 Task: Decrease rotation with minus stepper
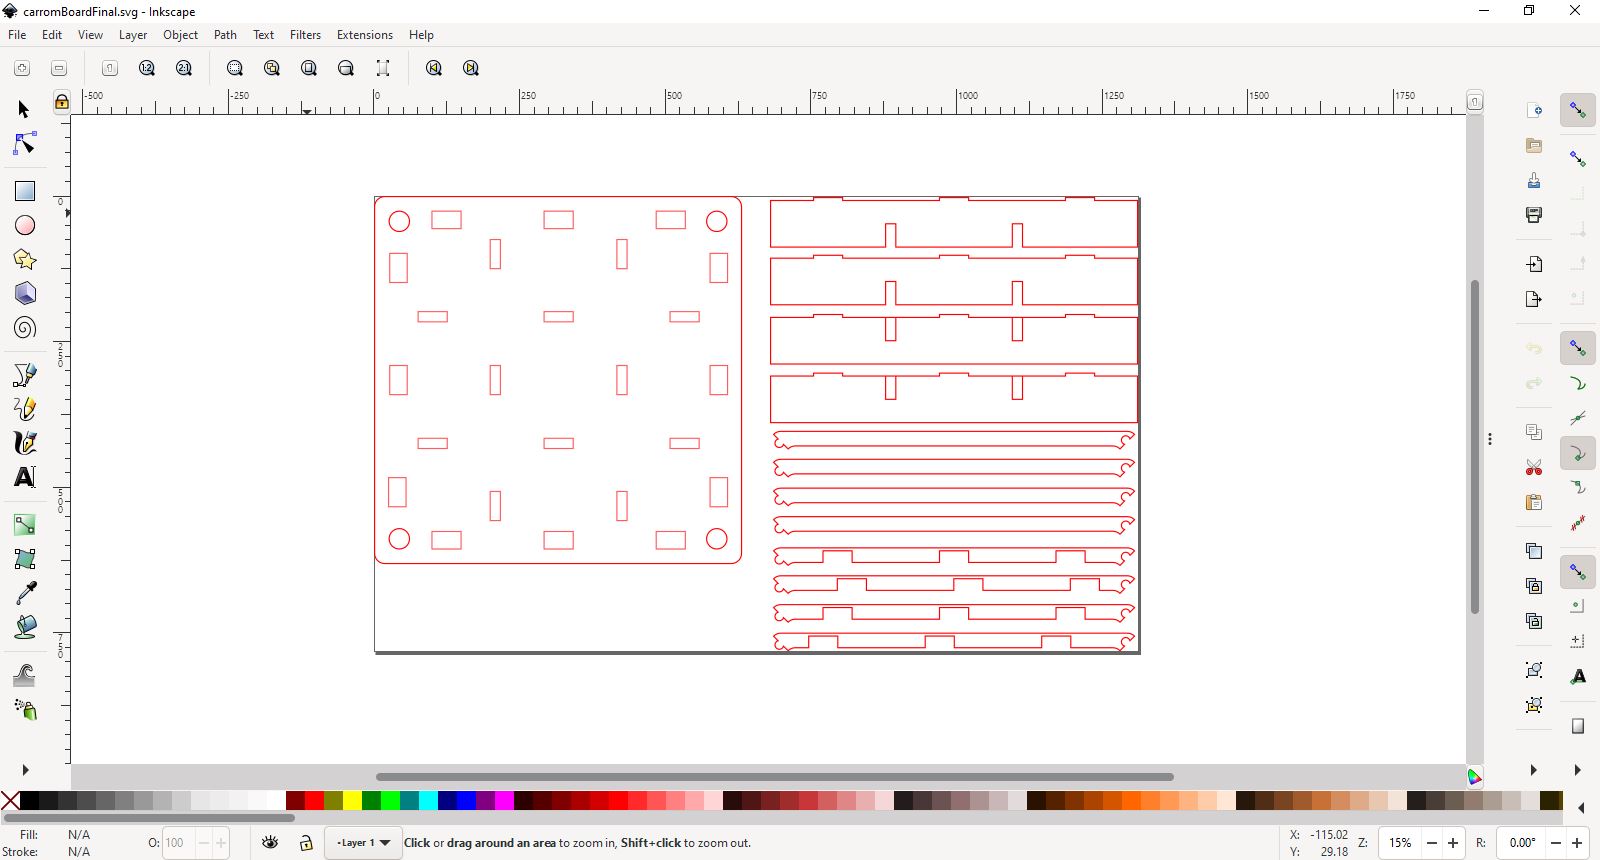[1556, 843]
